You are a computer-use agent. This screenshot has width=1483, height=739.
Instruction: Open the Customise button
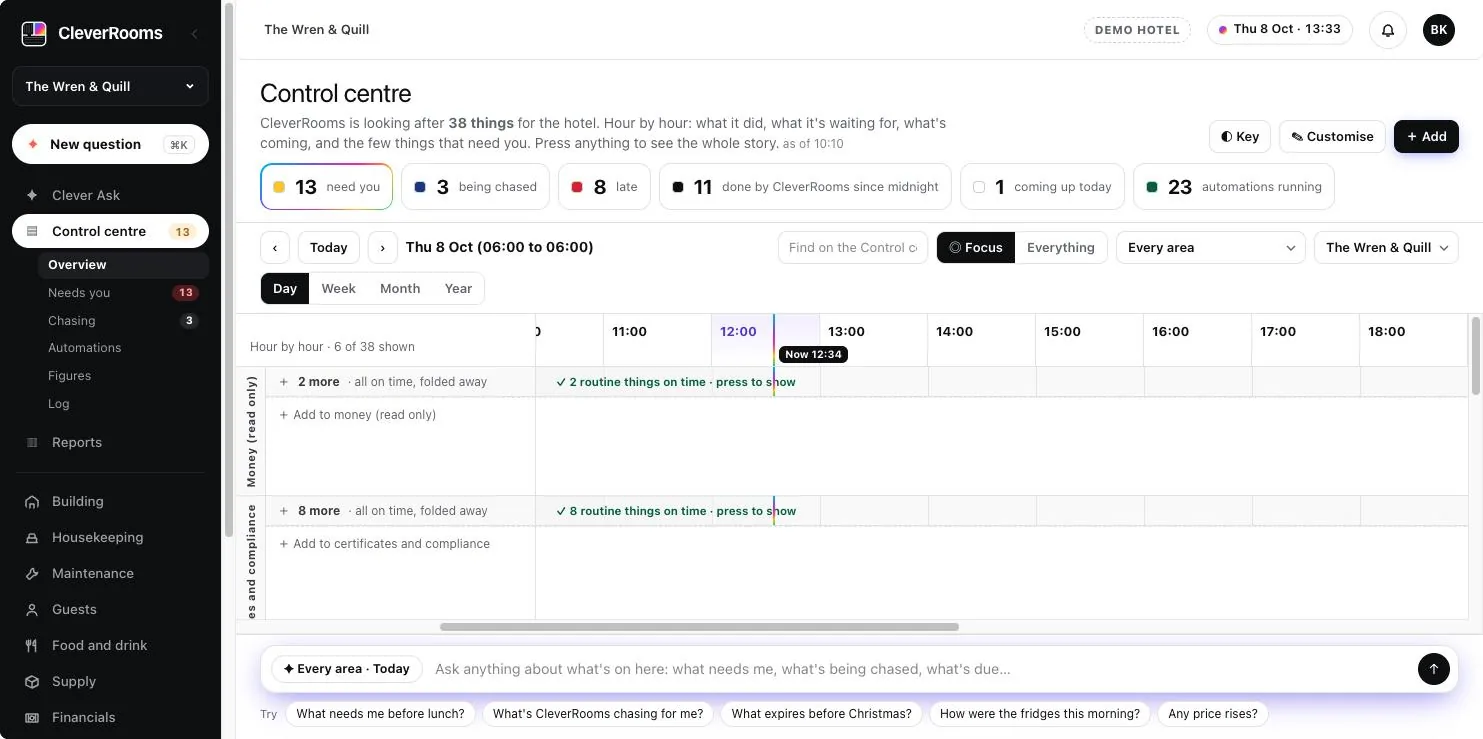1332,137
